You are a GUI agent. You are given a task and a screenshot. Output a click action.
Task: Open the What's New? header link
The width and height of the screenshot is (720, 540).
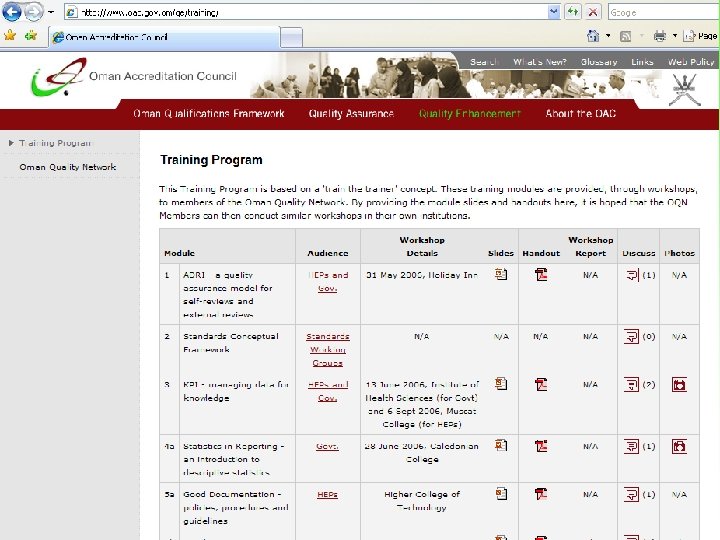[540, 62]
